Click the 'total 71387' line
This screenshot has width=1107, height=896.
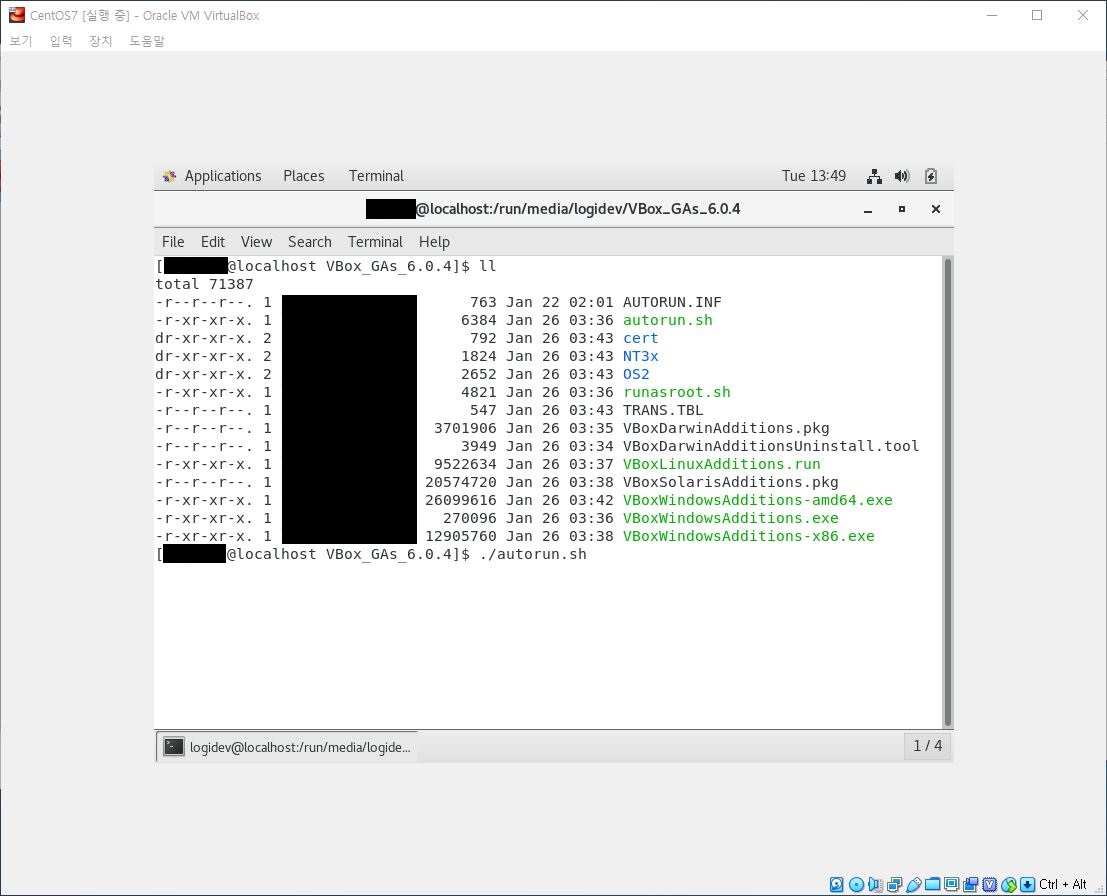[204, 284]
